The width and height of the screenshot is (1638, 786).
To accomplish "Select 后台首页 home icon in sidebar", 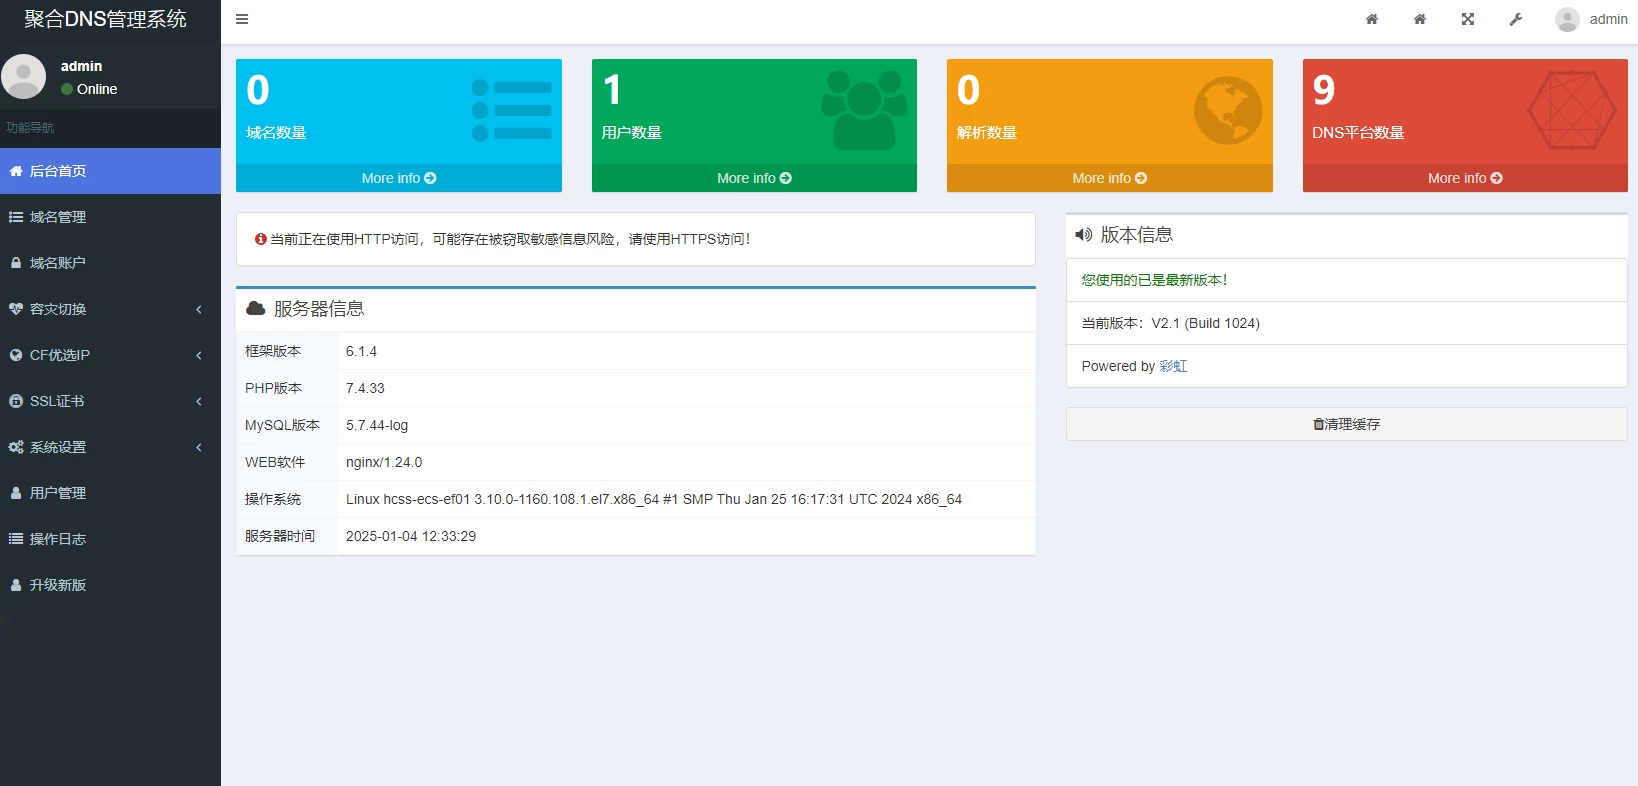I will pos(16,171).
